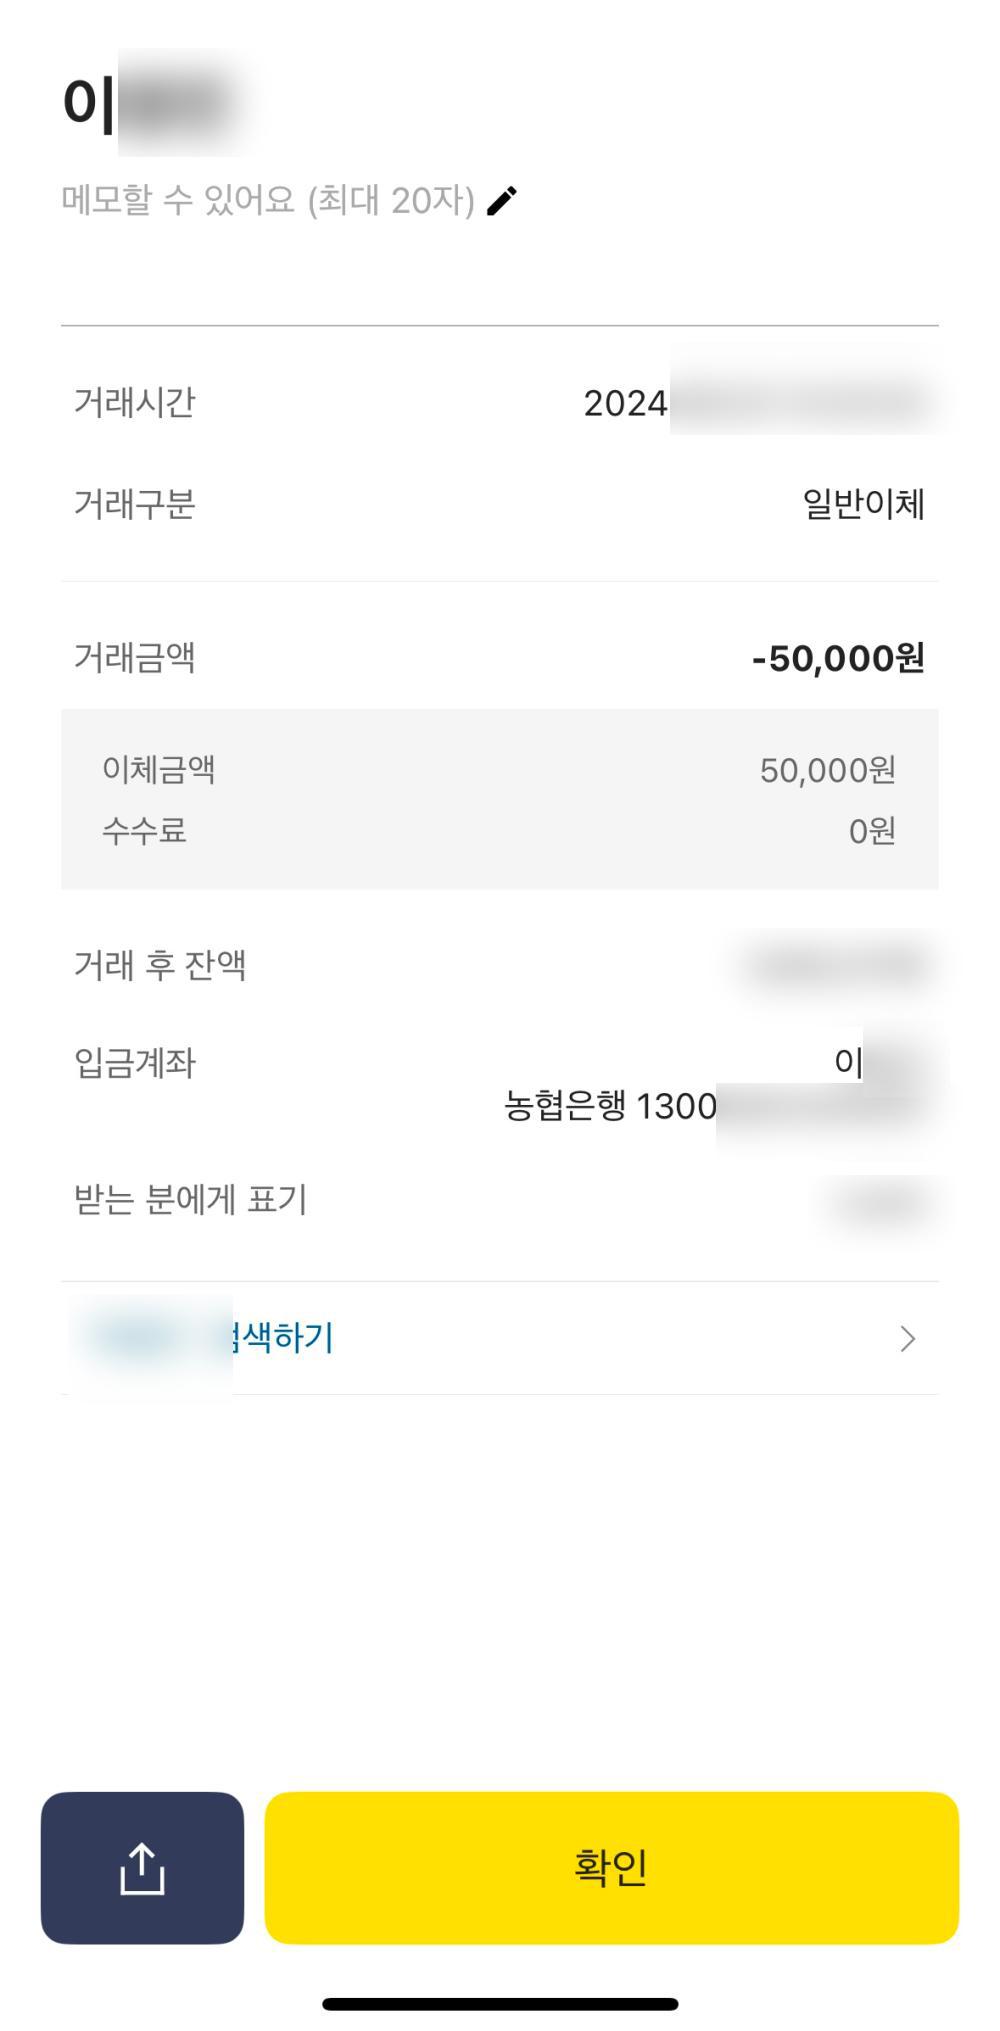The width and height of the screenshot is (1000, 2031).
Task: Tap the 거래구분 label
Action: pyautogui.click(x=134, y=504)
